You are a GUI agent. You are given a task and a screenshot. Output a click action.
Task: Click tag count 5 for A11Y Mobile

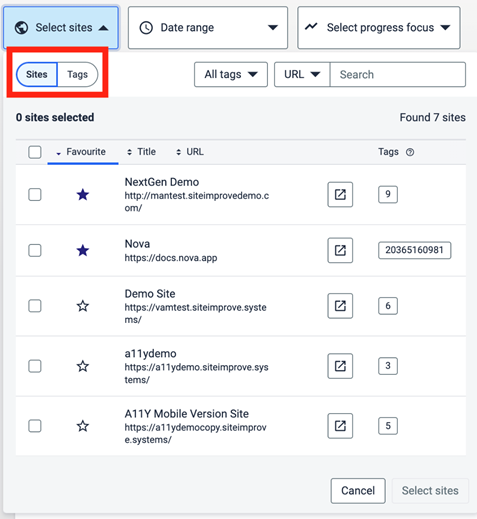coord(388,426)
